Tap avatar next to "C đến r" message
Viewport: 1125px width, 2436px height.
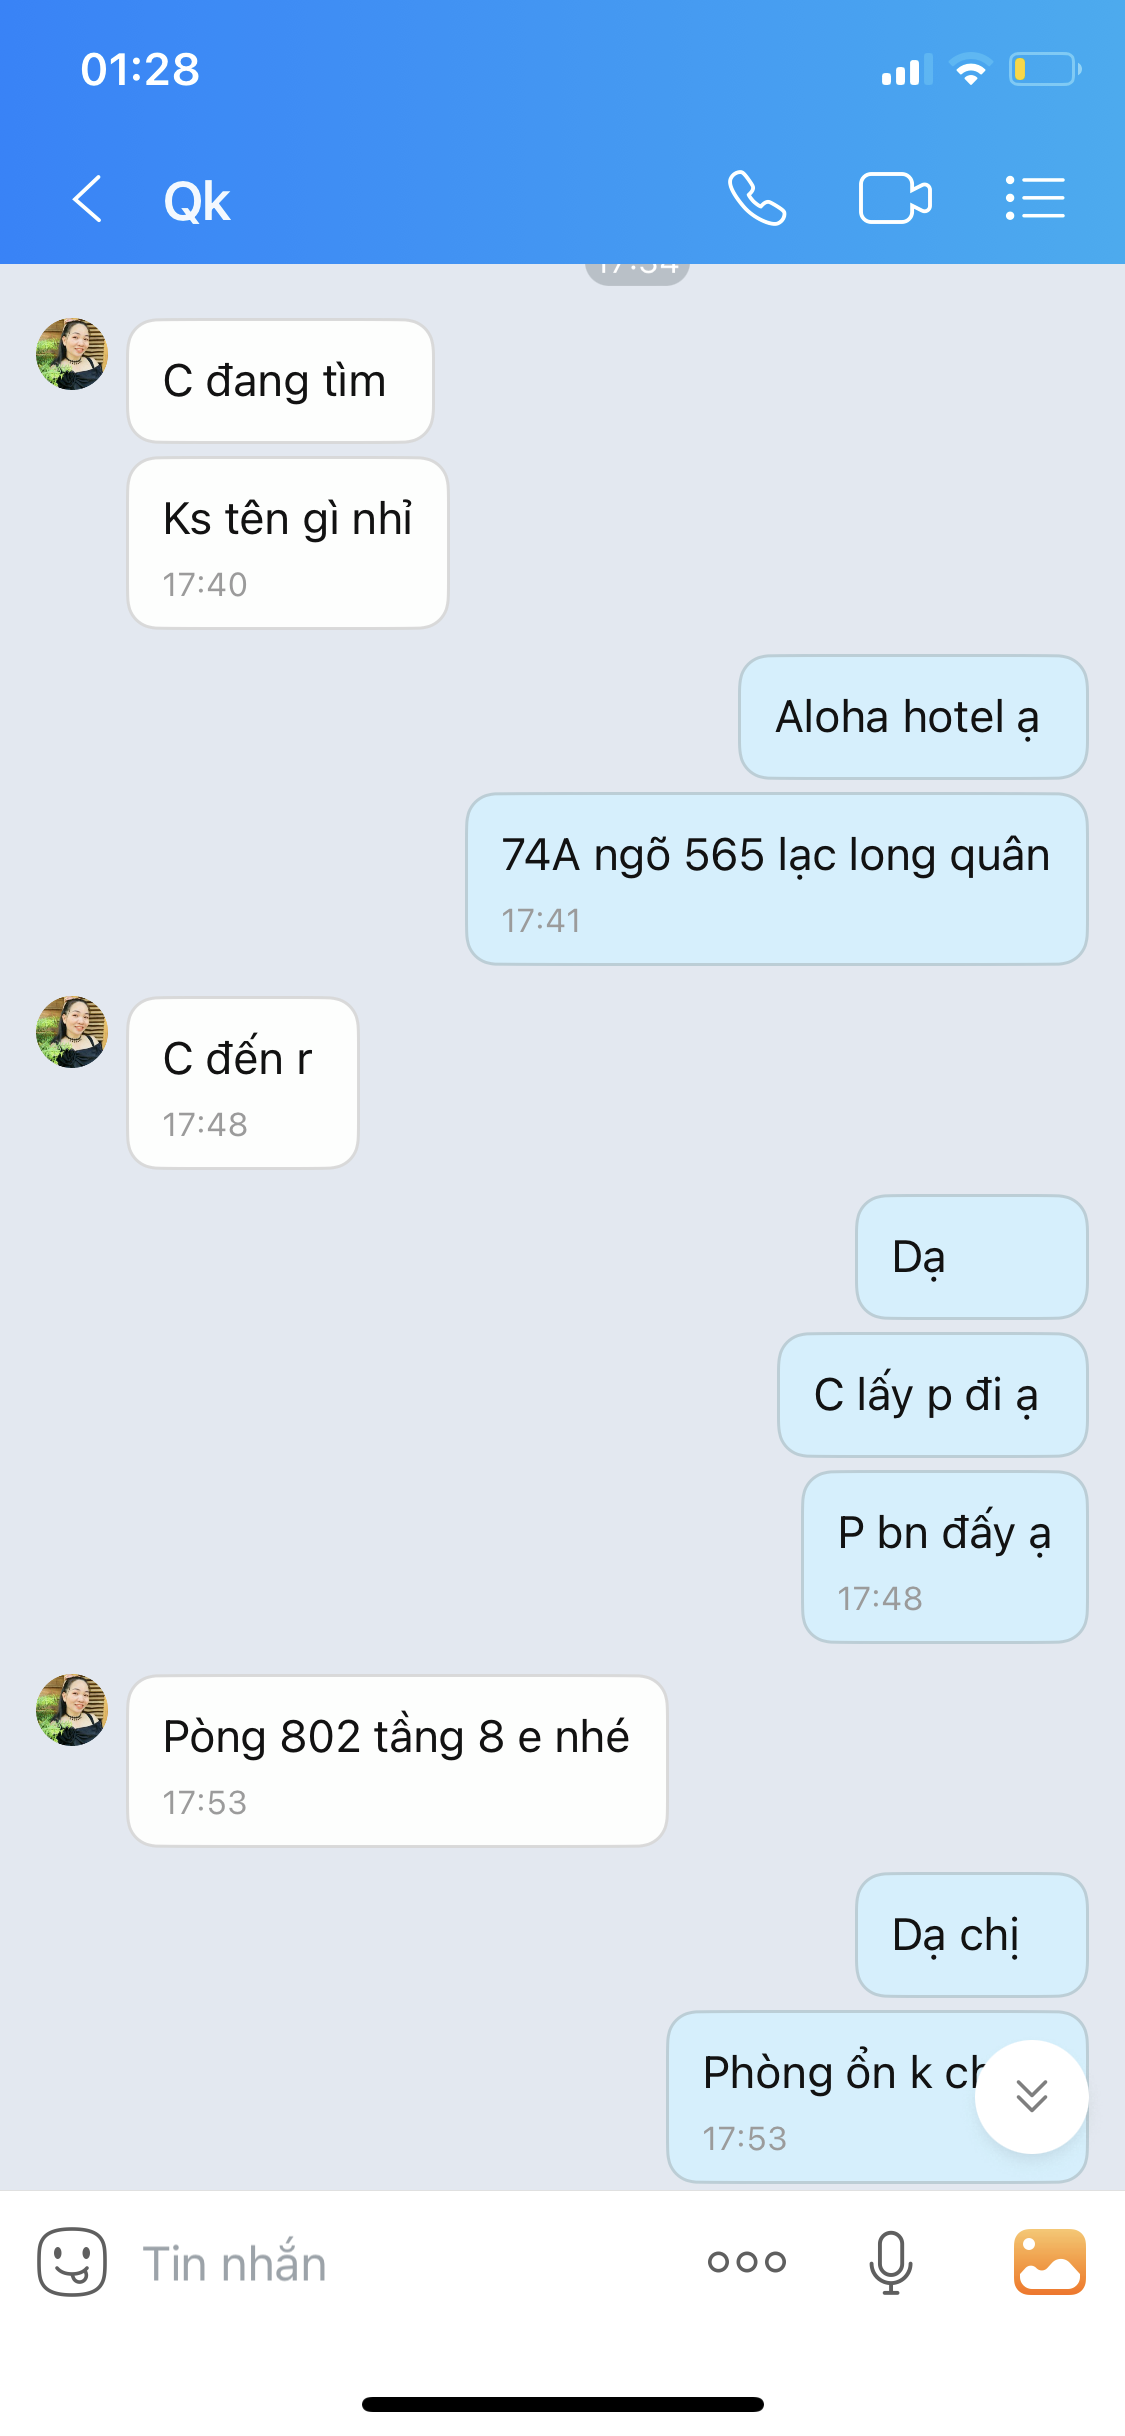pyautogui.click(x=72, y=1032)
